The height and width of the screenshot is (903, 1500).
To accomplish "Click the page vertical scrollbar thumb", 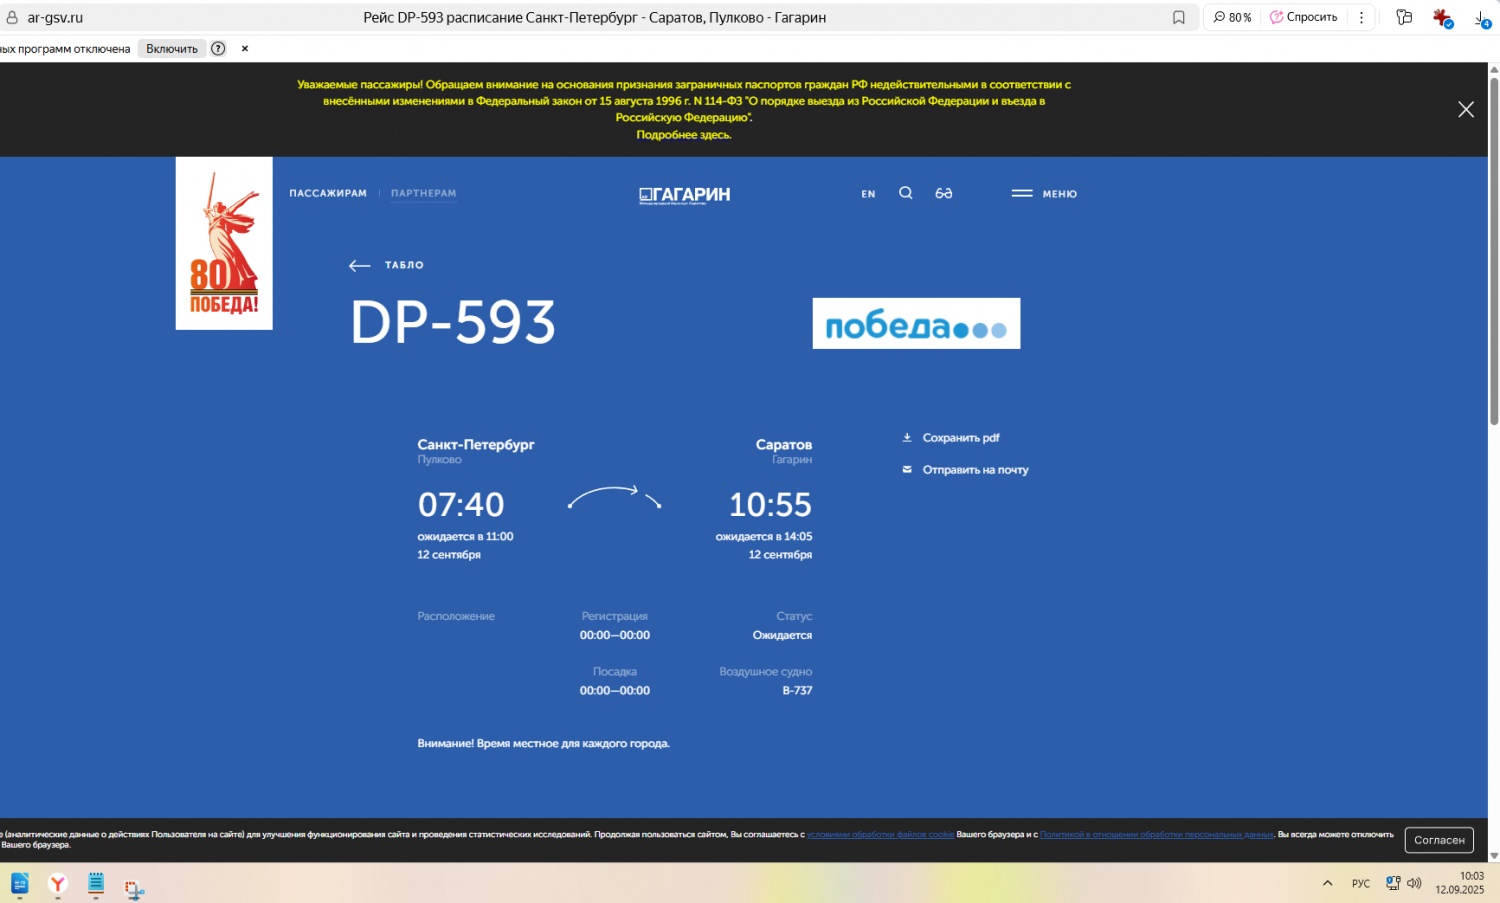I will [x=1494, y=250].
